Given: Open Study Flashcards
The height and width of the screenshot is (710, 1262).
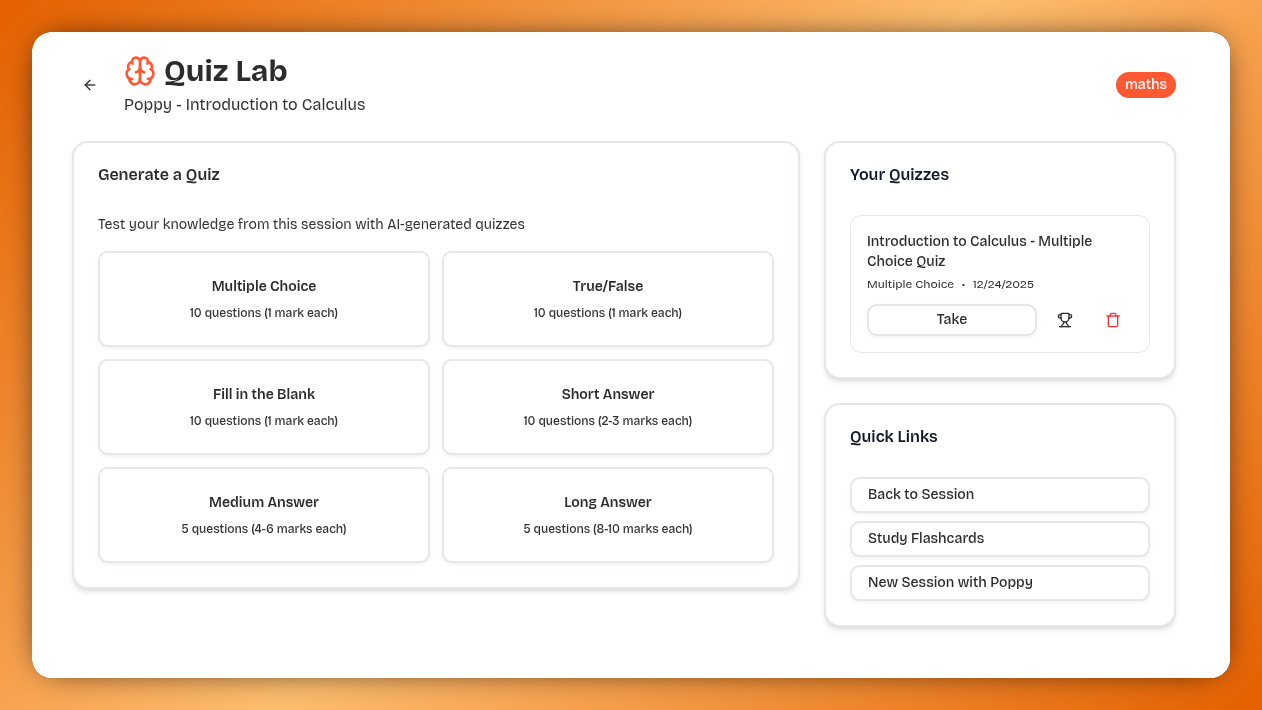Looking at the screenshot, I should point(999,538).
